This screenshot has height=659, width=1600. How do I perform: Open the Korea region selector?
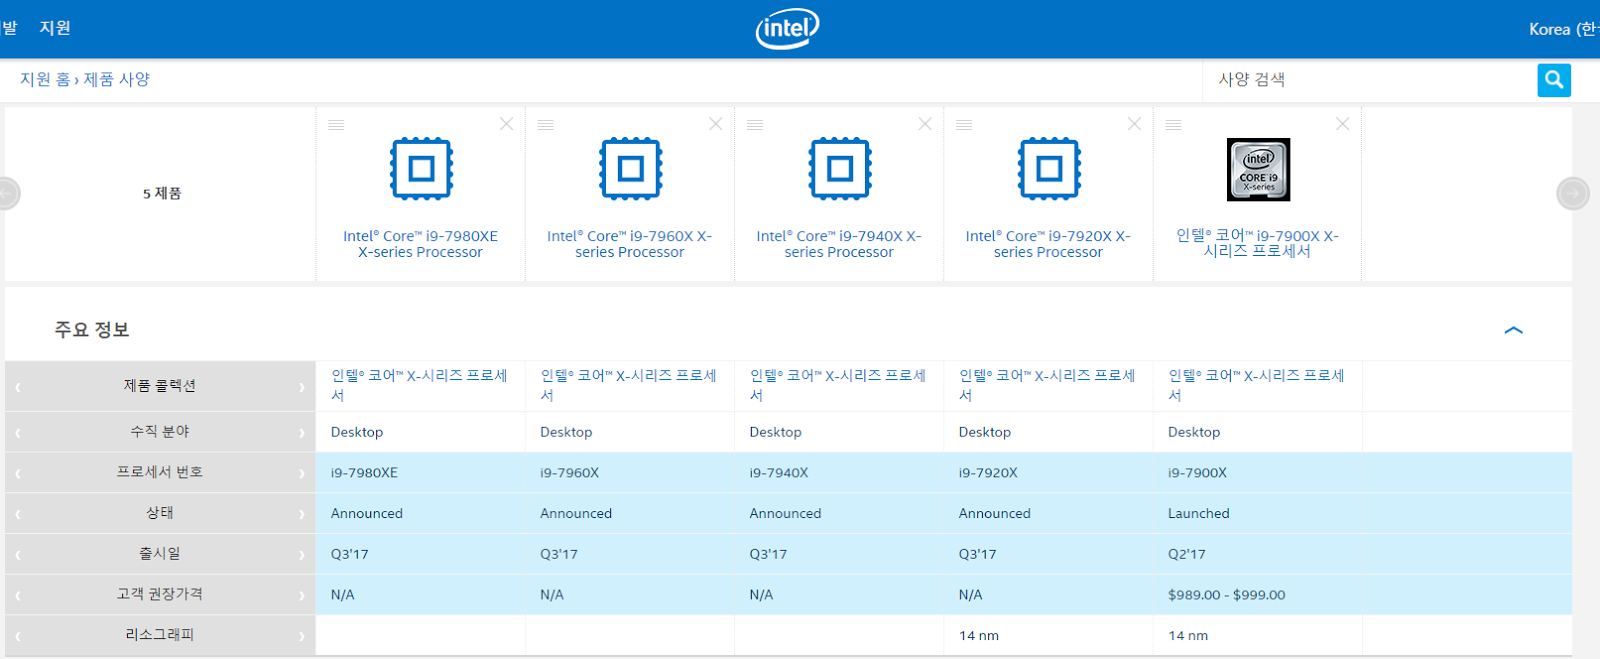coord(1564,29)
